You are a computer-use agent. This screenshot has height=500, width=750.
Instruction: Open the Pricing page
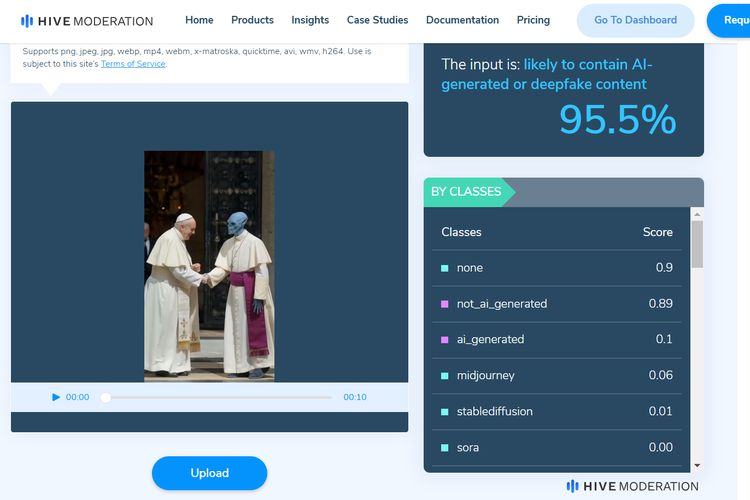point(533,20)
